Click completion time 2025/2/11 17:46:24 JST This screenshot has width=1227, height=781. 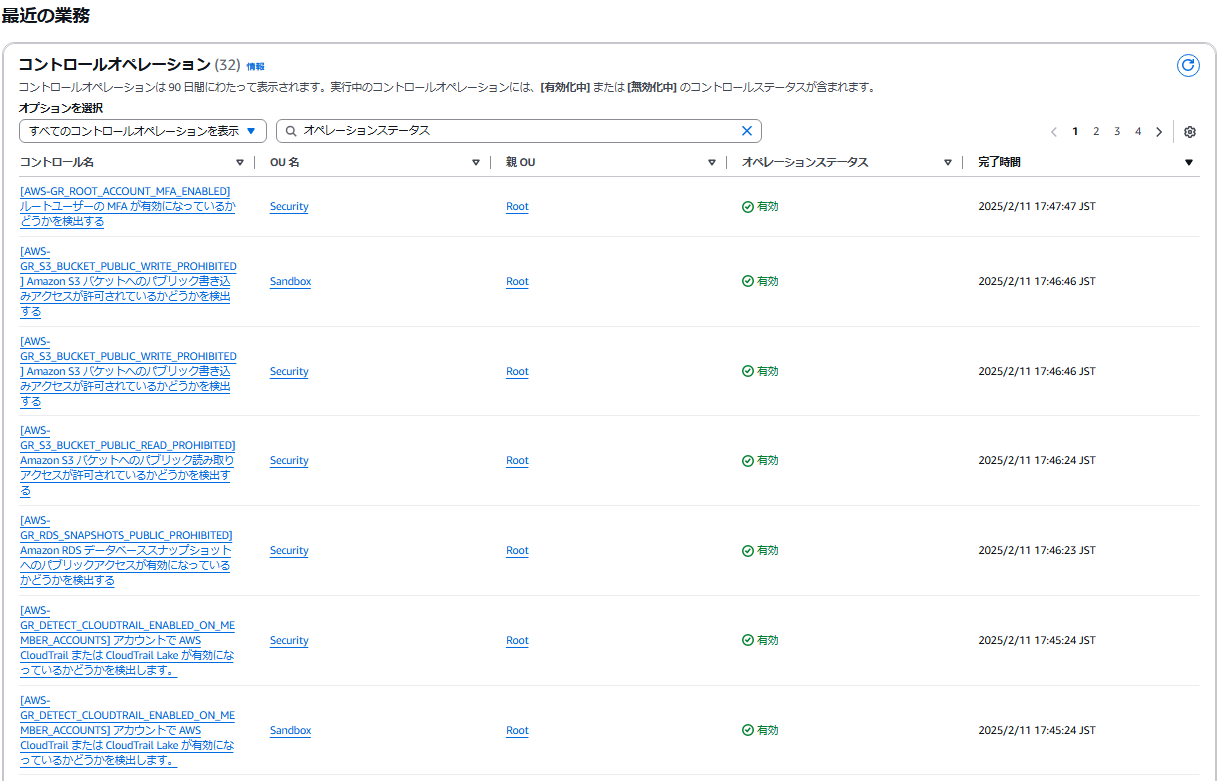pos(1037,461)
